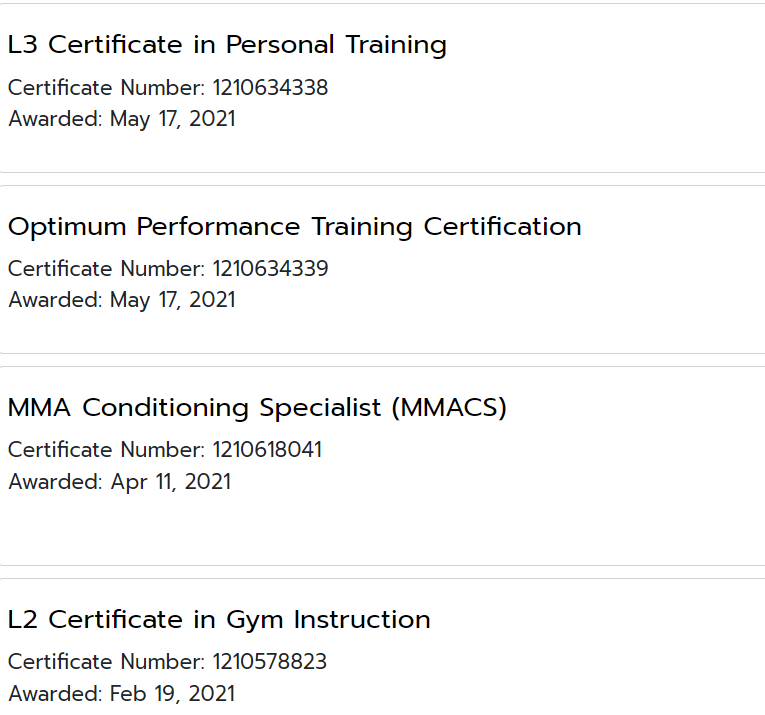Click the word Awarded in the MMACS card
The width and height of the screenshot is (765, 715).
pos(54,482)
